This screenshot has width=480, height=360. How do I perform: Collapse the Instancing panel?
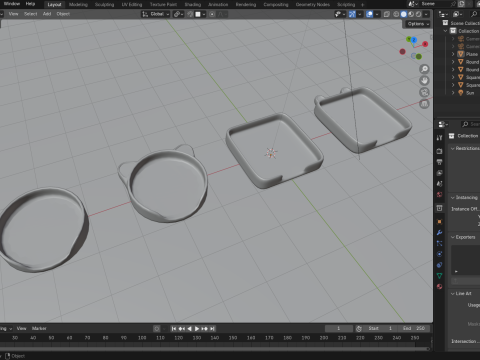453,198
